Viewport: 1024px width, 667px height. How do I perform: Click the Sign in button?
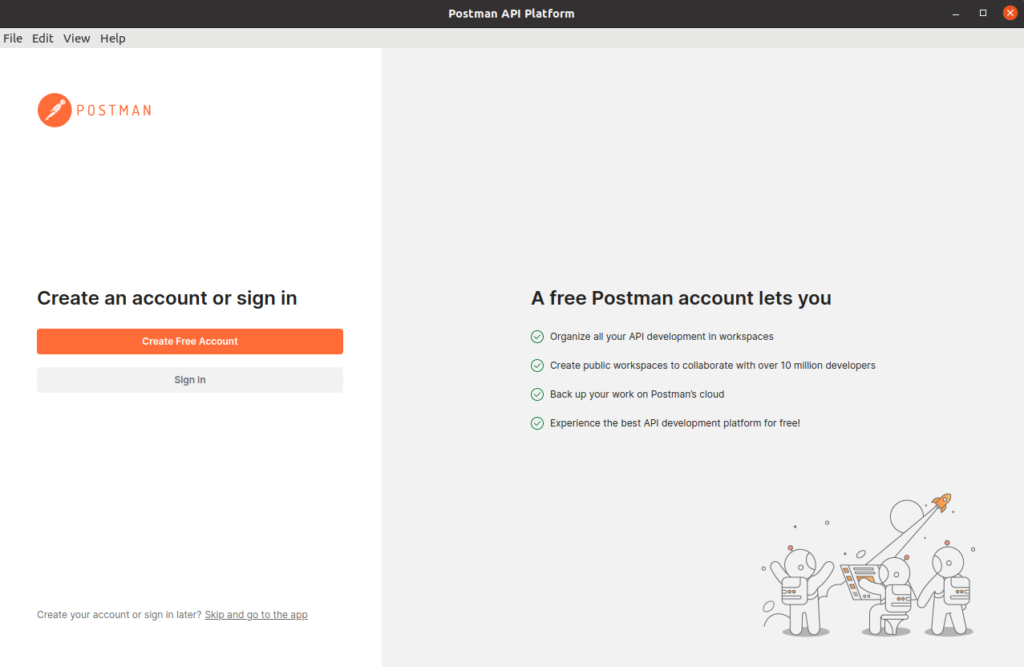click(x=190, y=380)
